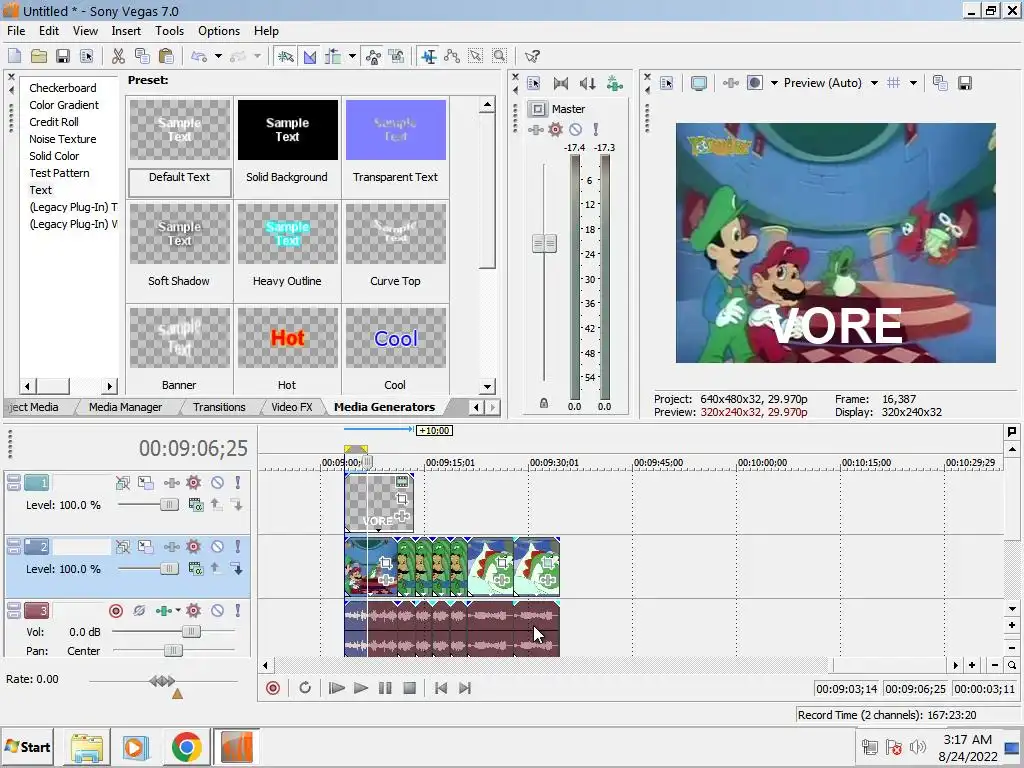Screen dimensions: 1024x768
Task: Click the Master volume fader handle
Action: coord(545,244)
